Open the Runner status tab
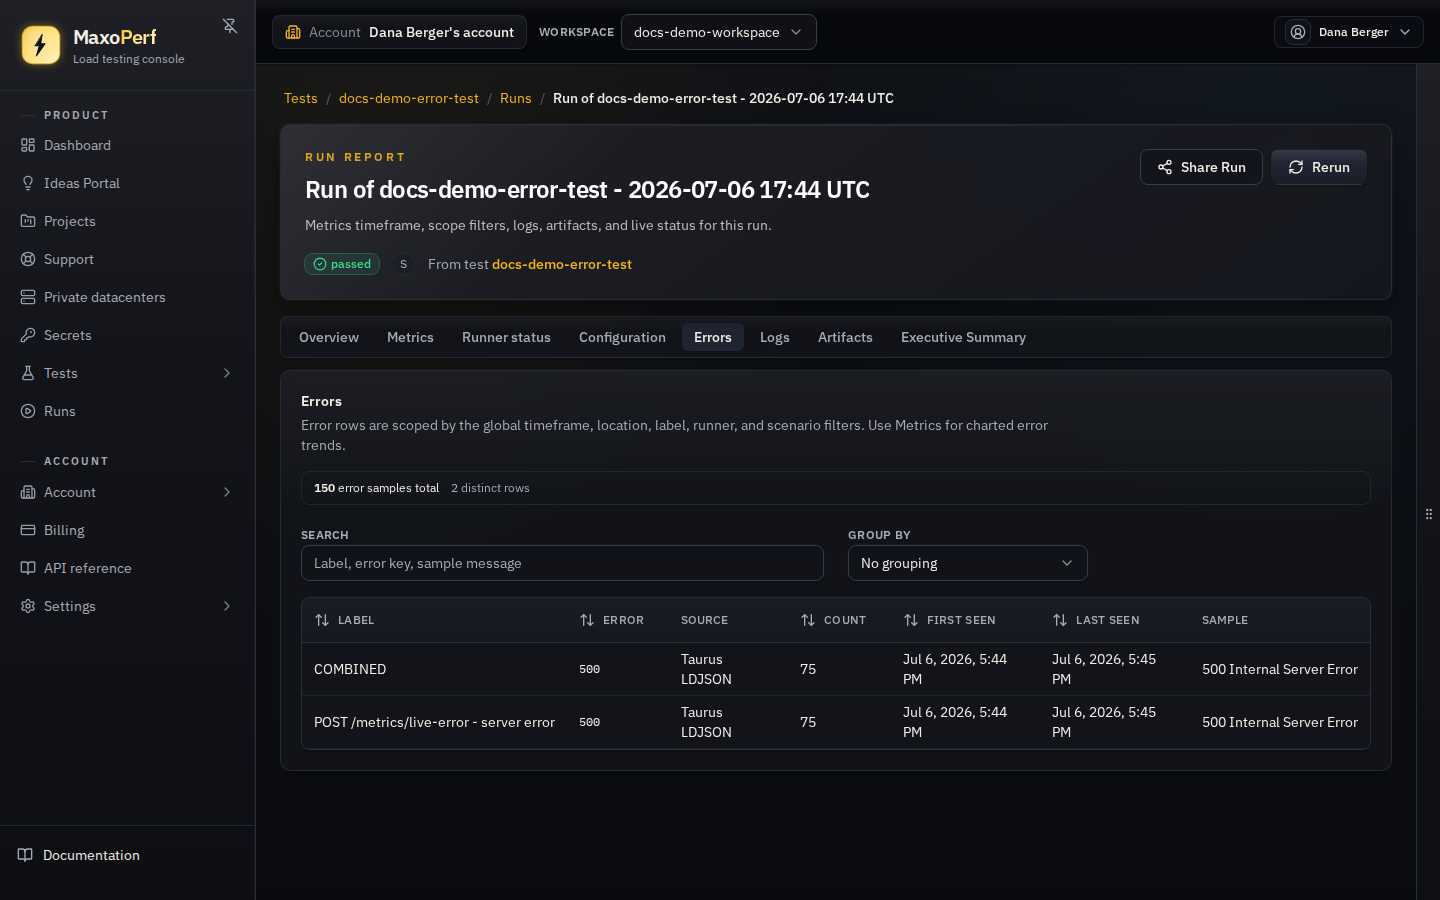1440x900 pixels. pyautogui.click(x=506, y=337)
